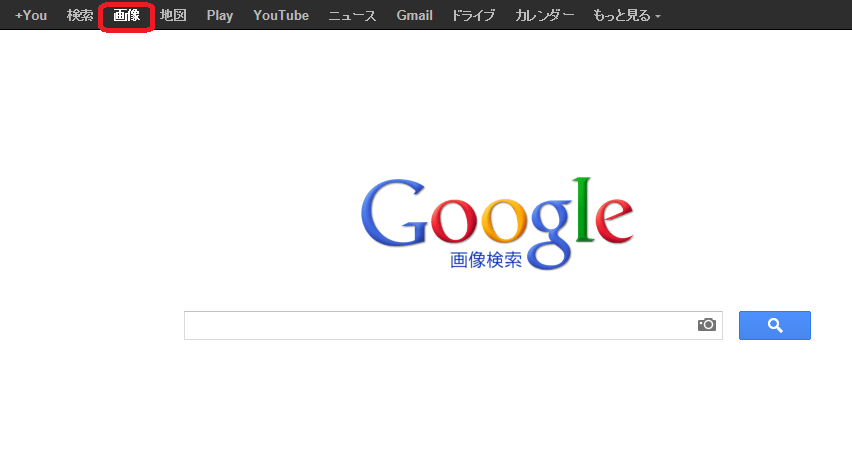Click the Google 画像検索 logo
852x456 pixels.
tap(497, 223)
